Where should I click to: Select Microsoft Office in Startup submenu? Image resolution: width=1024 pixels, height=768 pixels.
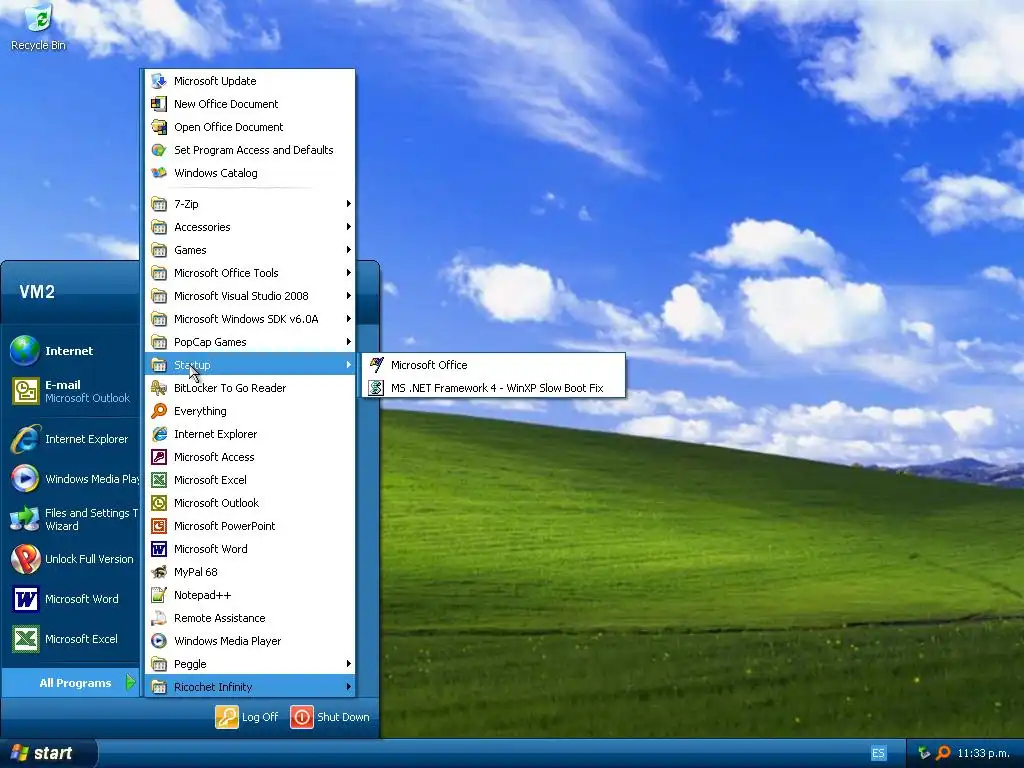pyautogui.click(x=494, y=364)
